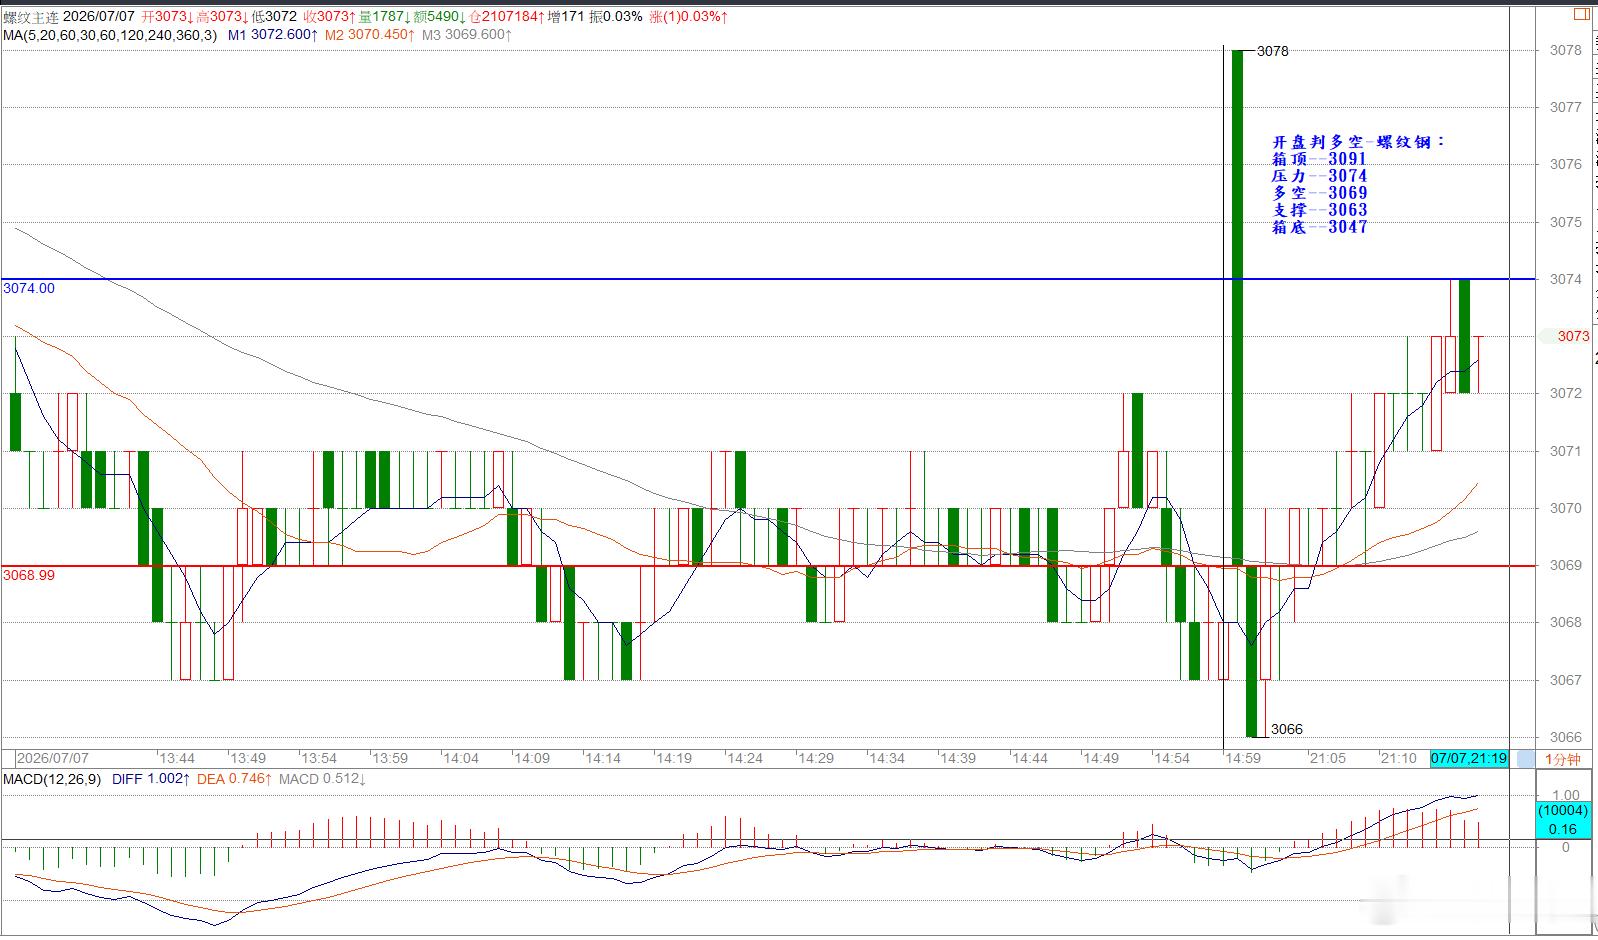The height and width of the screenshot is (940, 1598).
Task: Click the 额5490 turnover field
Action: (439, 17)
